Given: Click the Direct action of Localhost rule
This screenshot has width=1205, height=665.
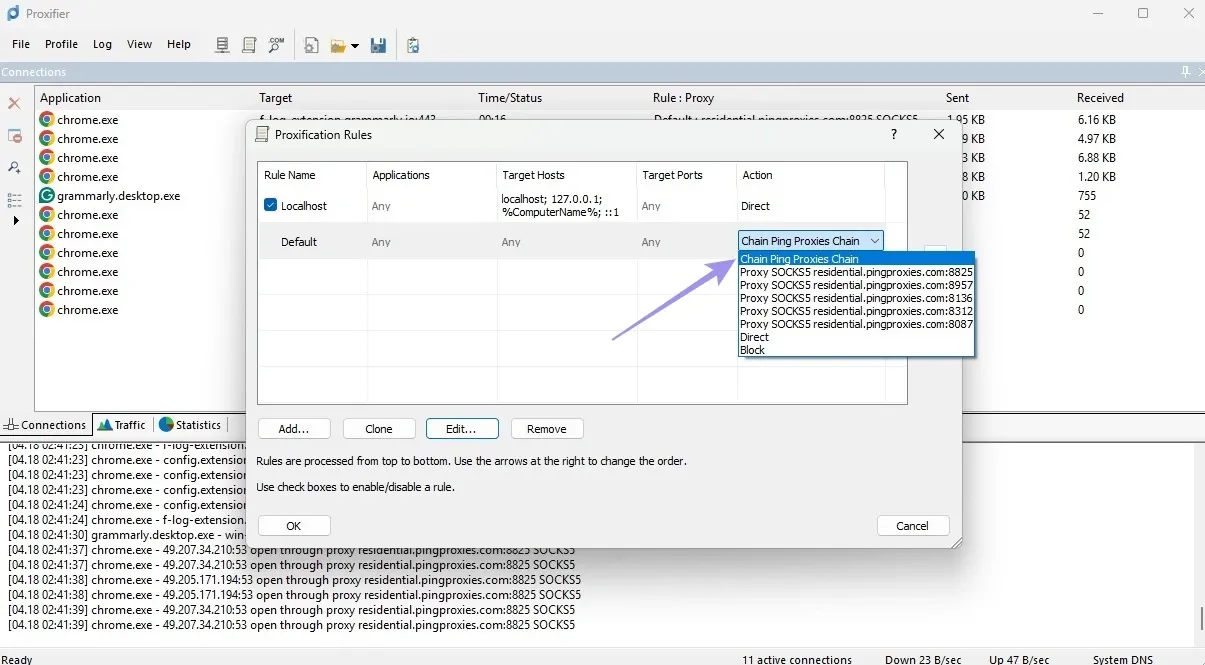Looking at the screenshot, I should [756, 206].
